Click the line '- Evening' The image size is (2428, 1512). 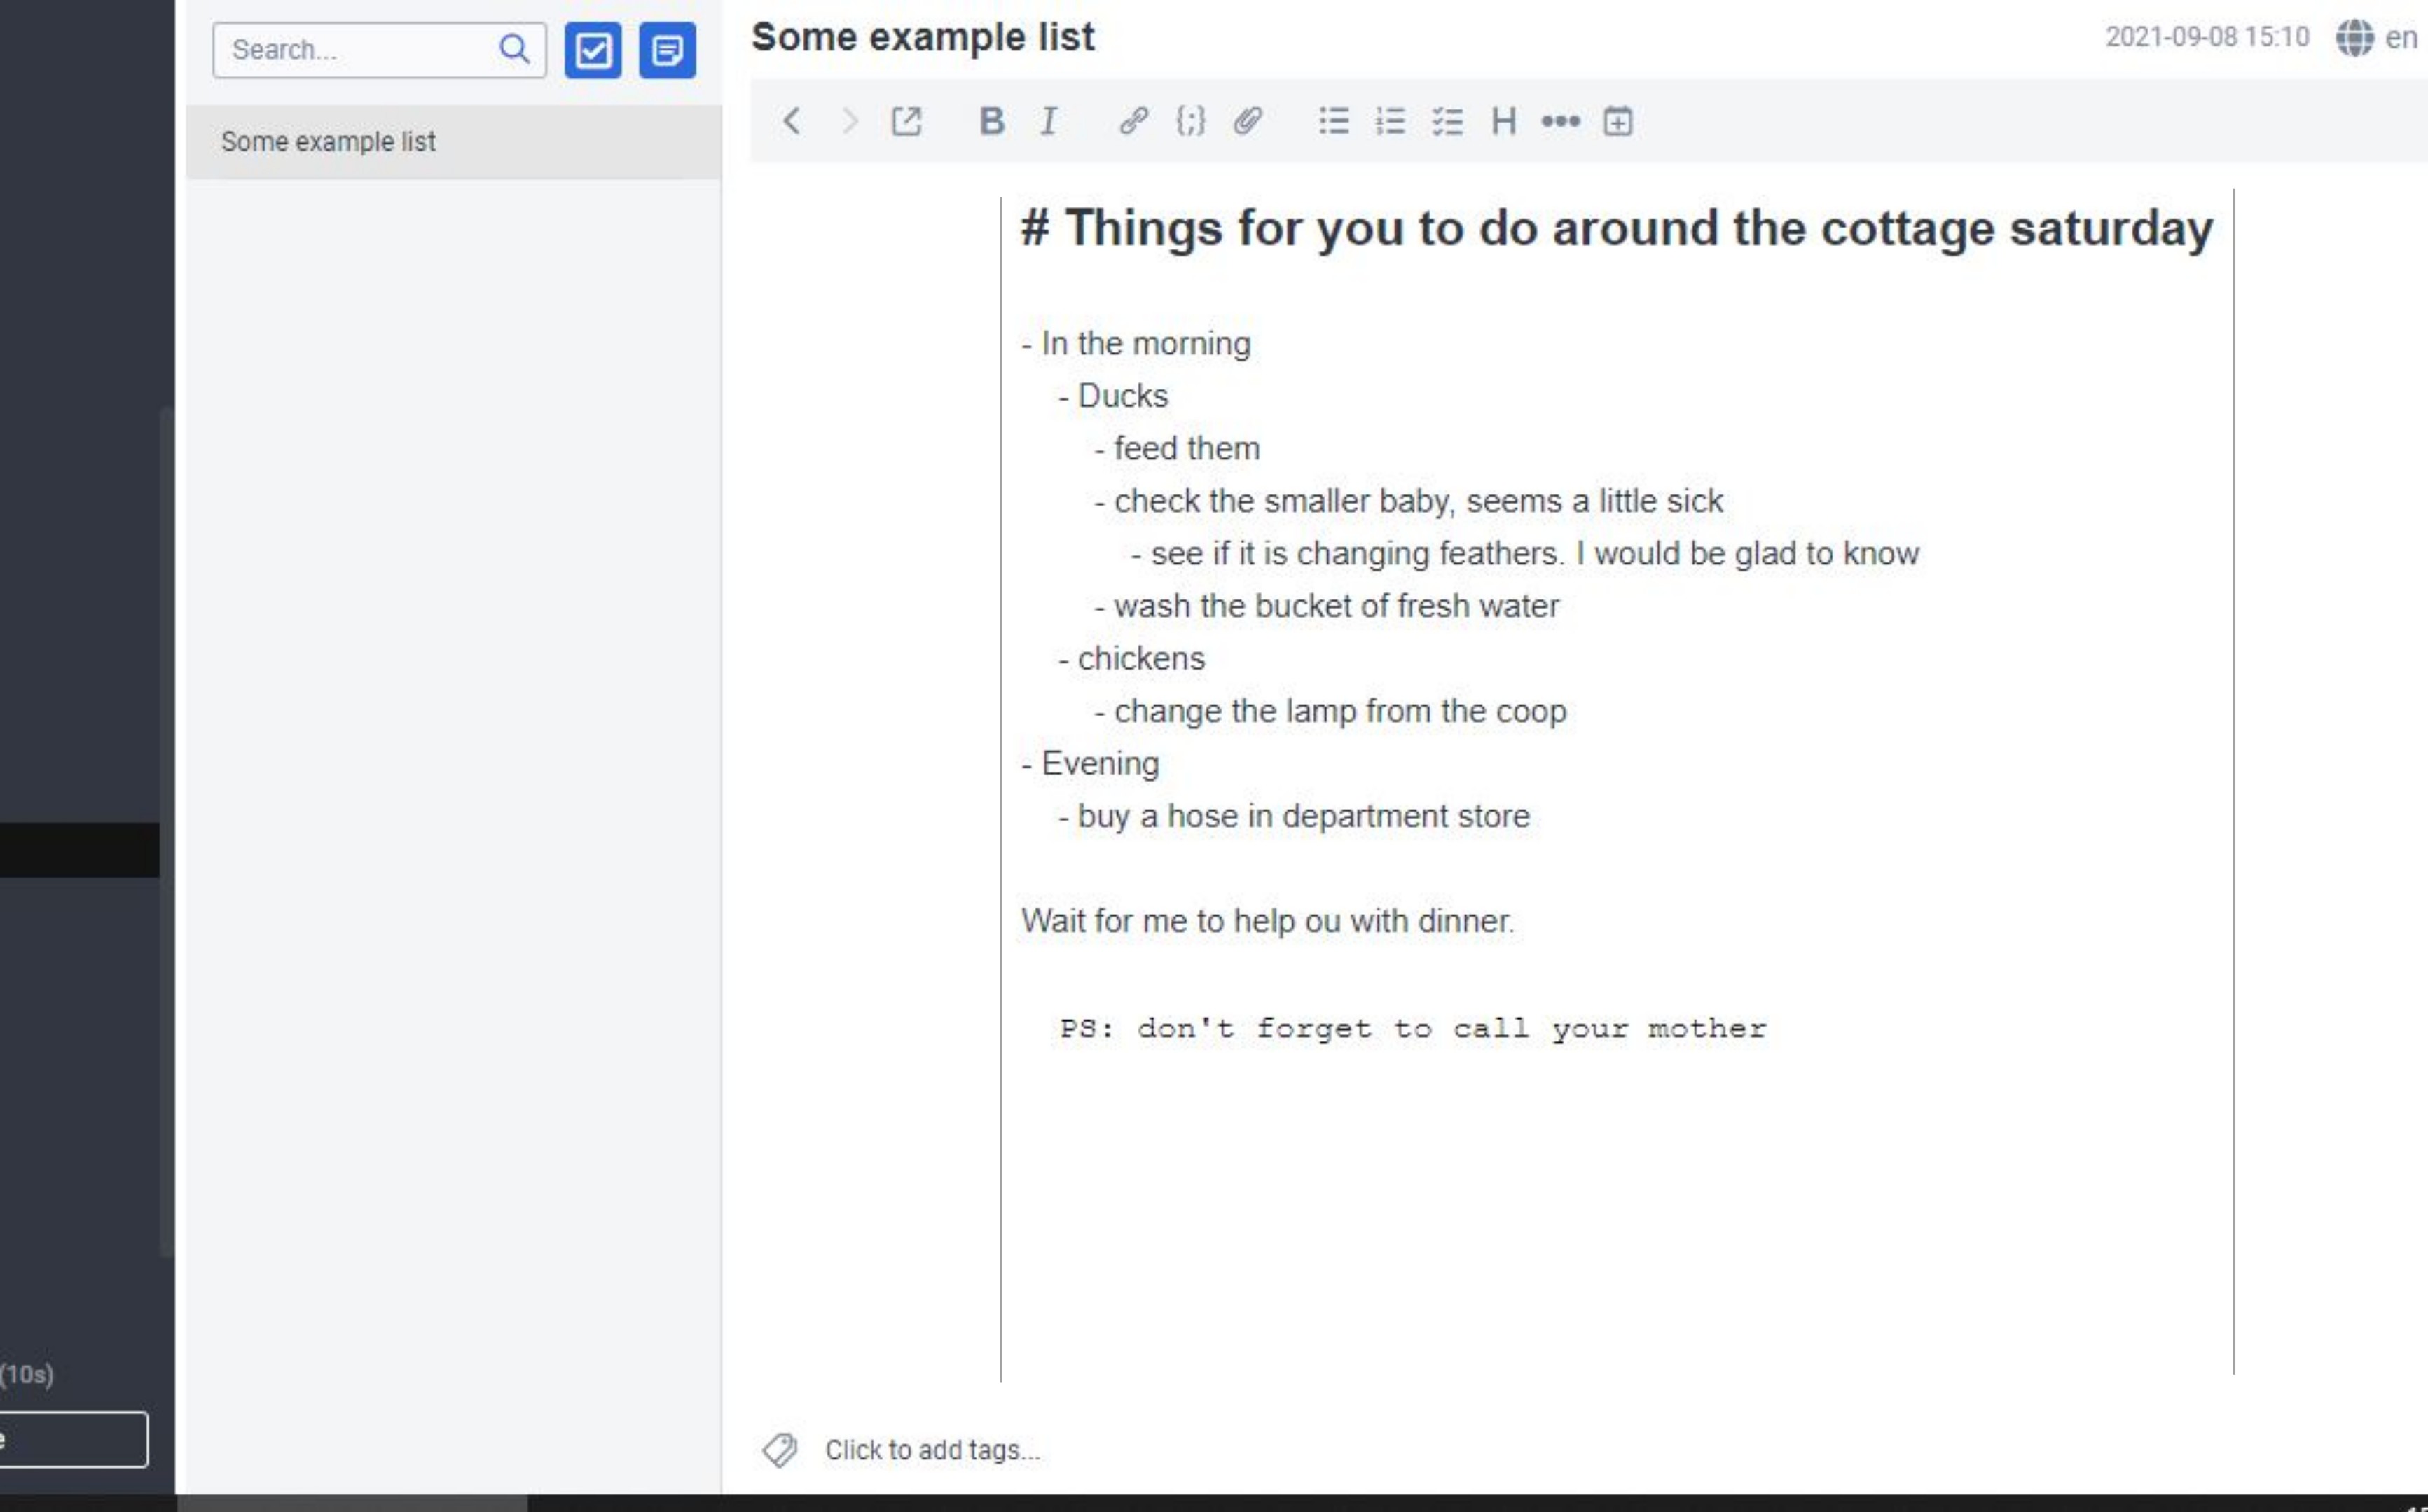1090,763
